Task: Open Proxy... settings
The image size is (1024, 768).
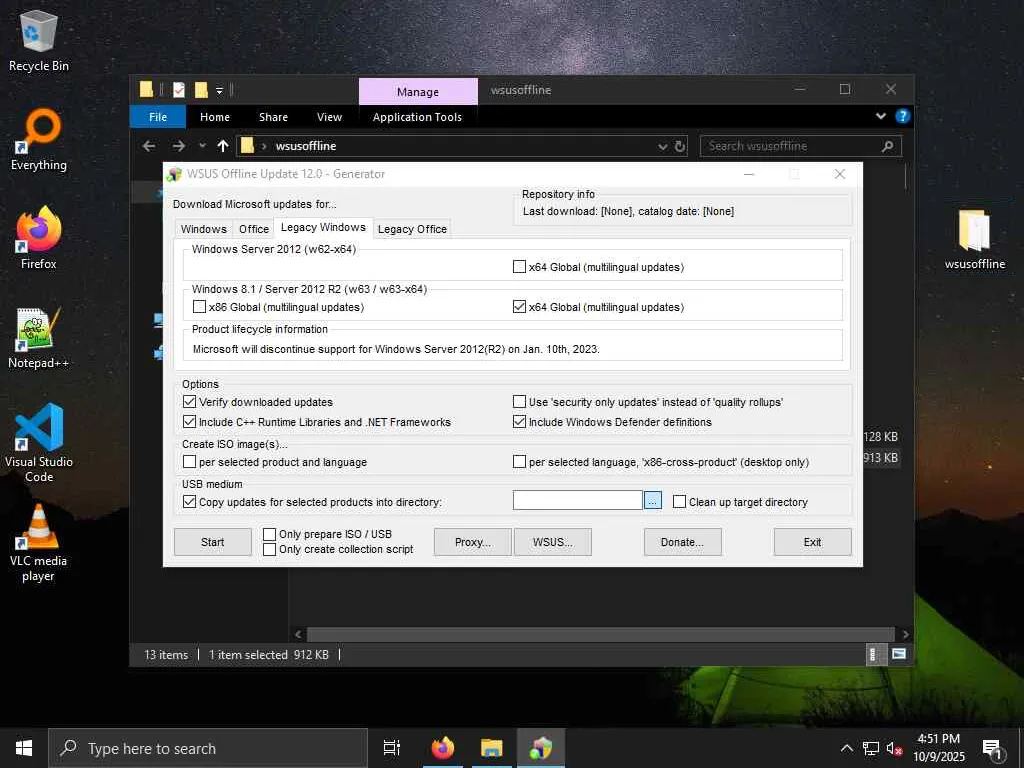Action: coord(473,542)
